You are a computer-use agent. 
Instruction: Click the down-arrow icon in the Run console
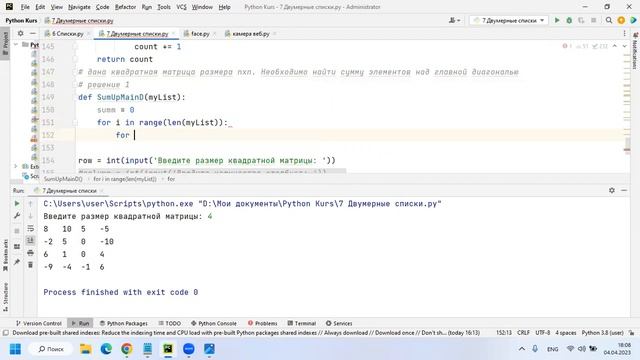pyautogui.click(x=30, y=216)
